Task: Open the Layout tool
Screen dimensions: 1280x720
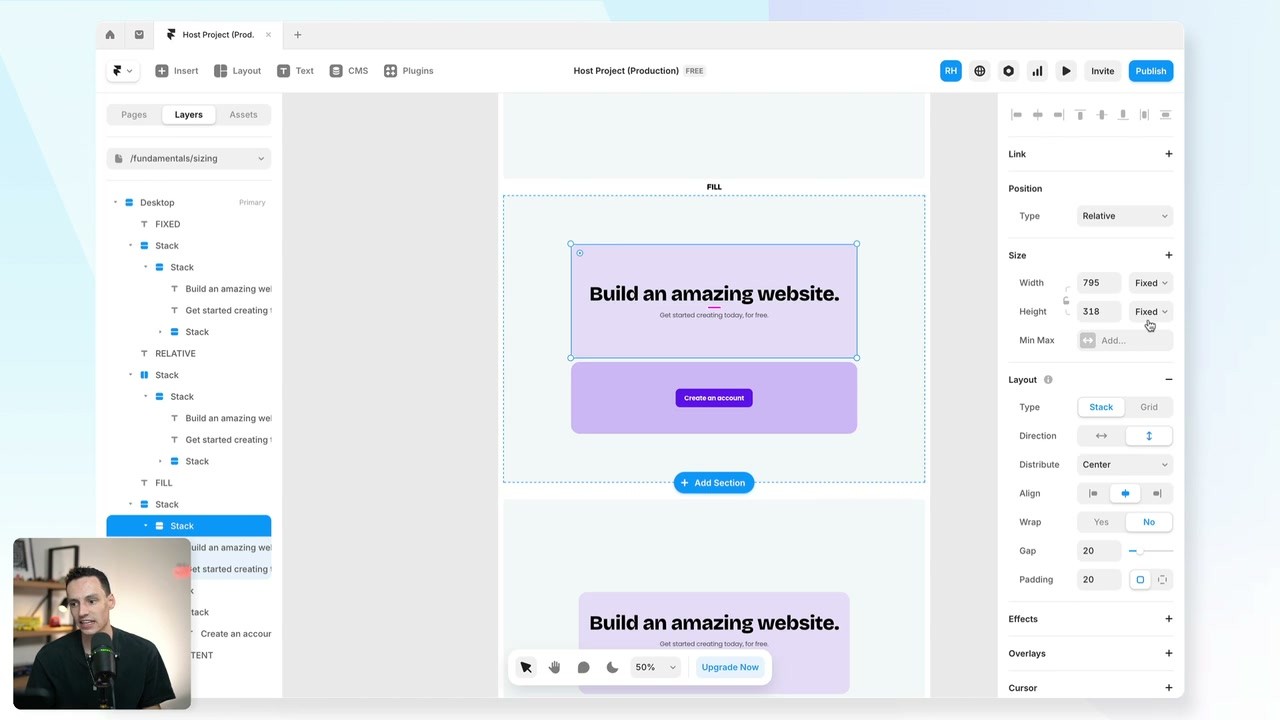Action: click(x=237, y=71)
